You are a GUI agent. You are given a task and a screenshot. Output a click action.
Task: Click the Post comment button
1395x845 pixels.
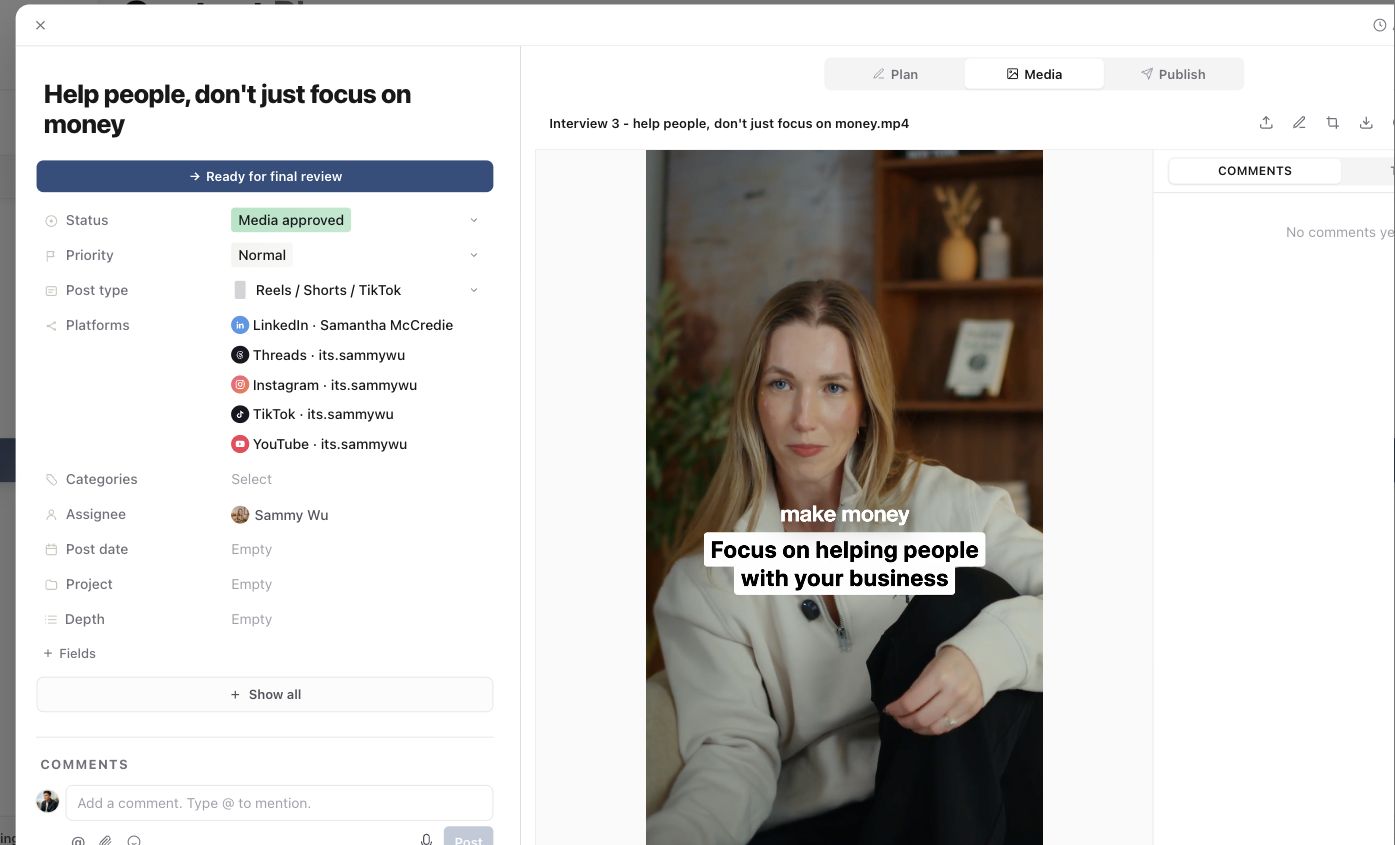[468, 838]
